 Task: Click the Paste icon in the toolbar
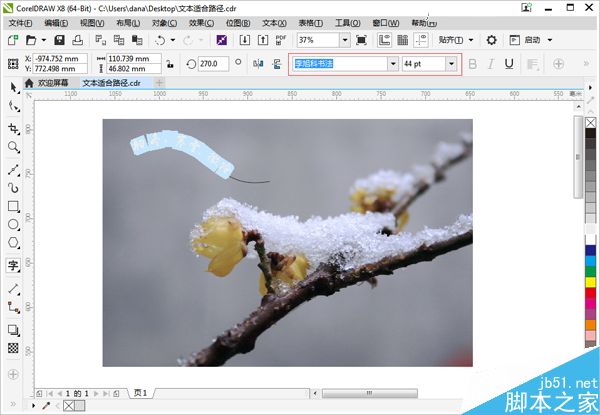137,40
